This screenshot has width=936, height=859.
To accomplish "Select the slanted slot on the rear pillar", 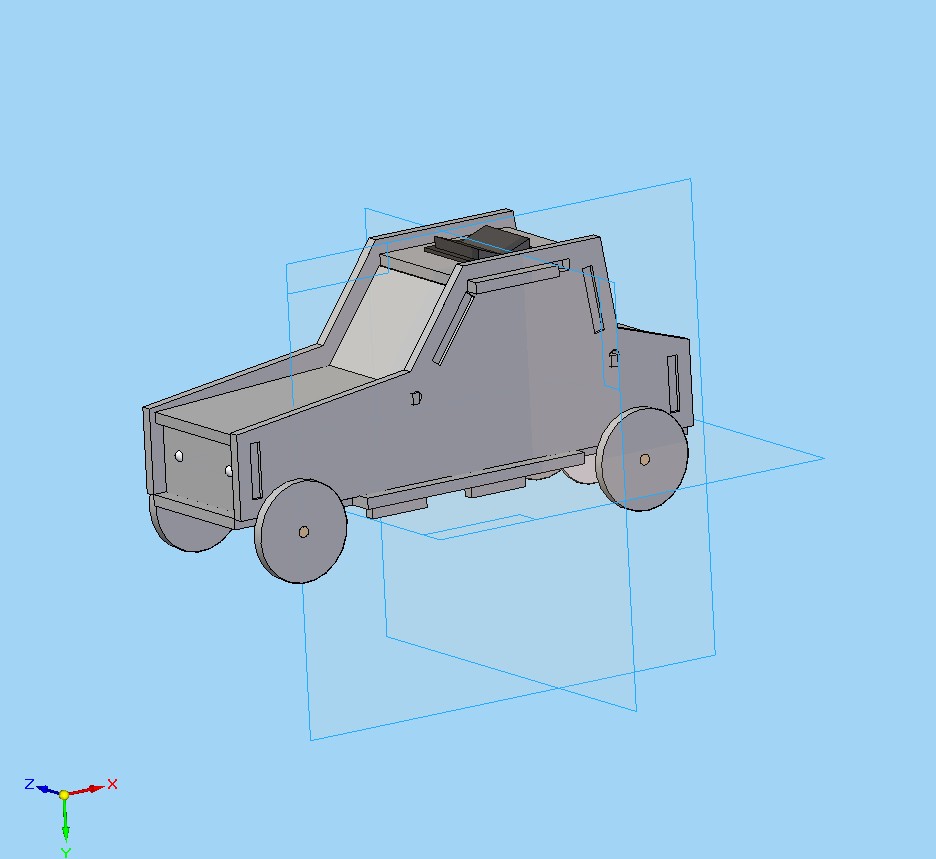I will 594,300.
